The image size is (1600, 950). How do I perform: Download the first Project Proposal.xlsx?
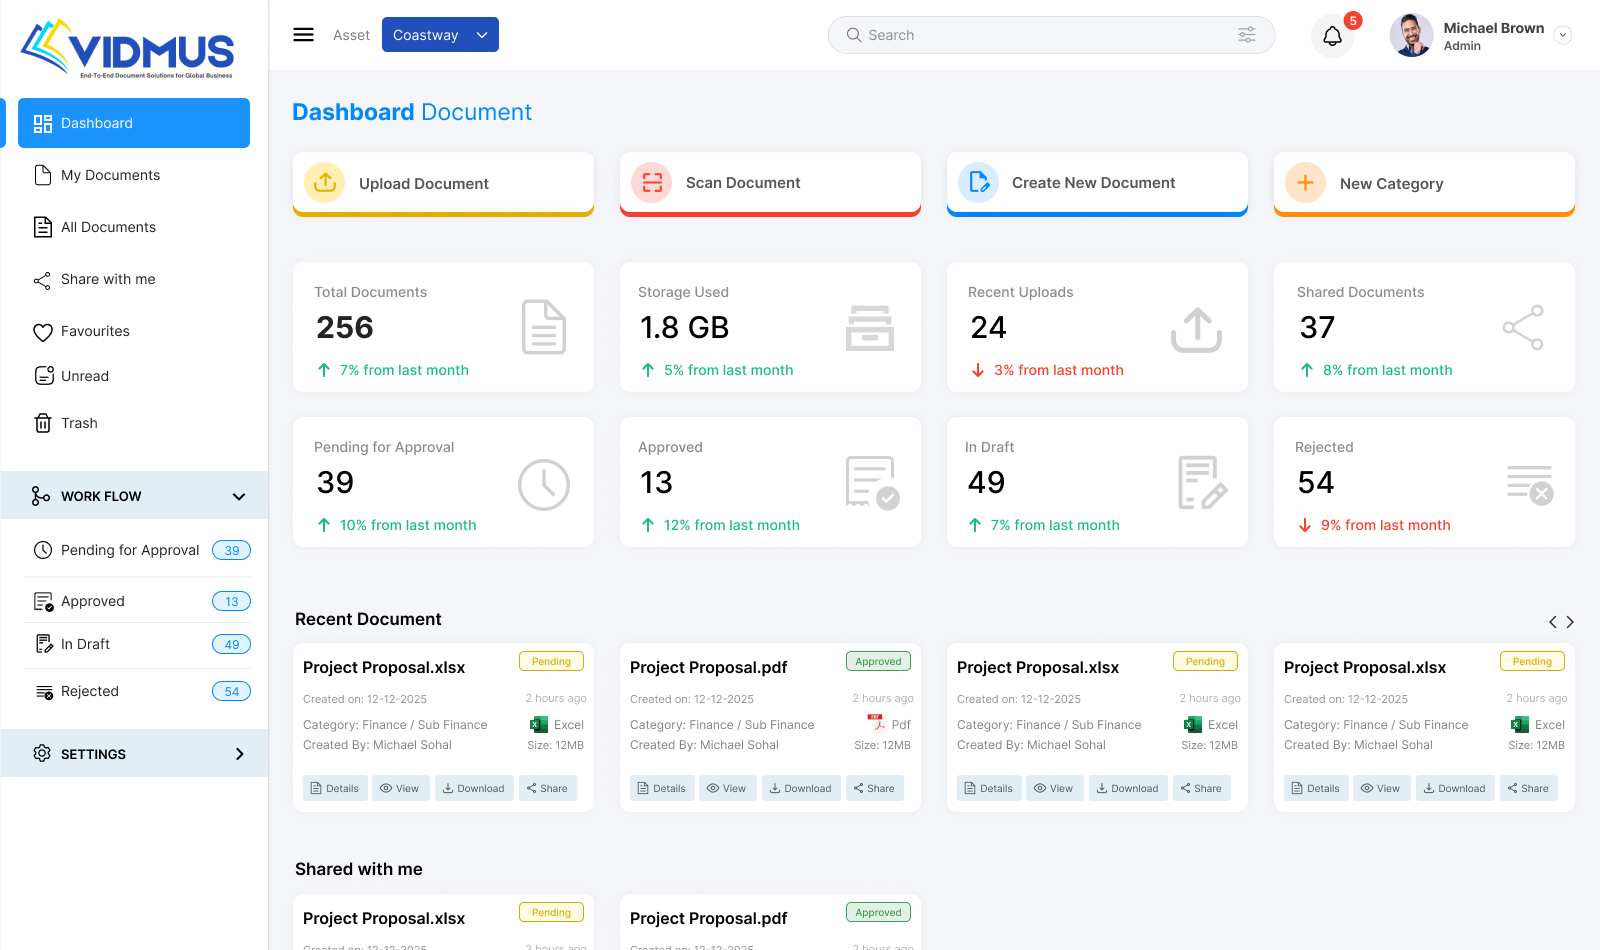(474, 788)
